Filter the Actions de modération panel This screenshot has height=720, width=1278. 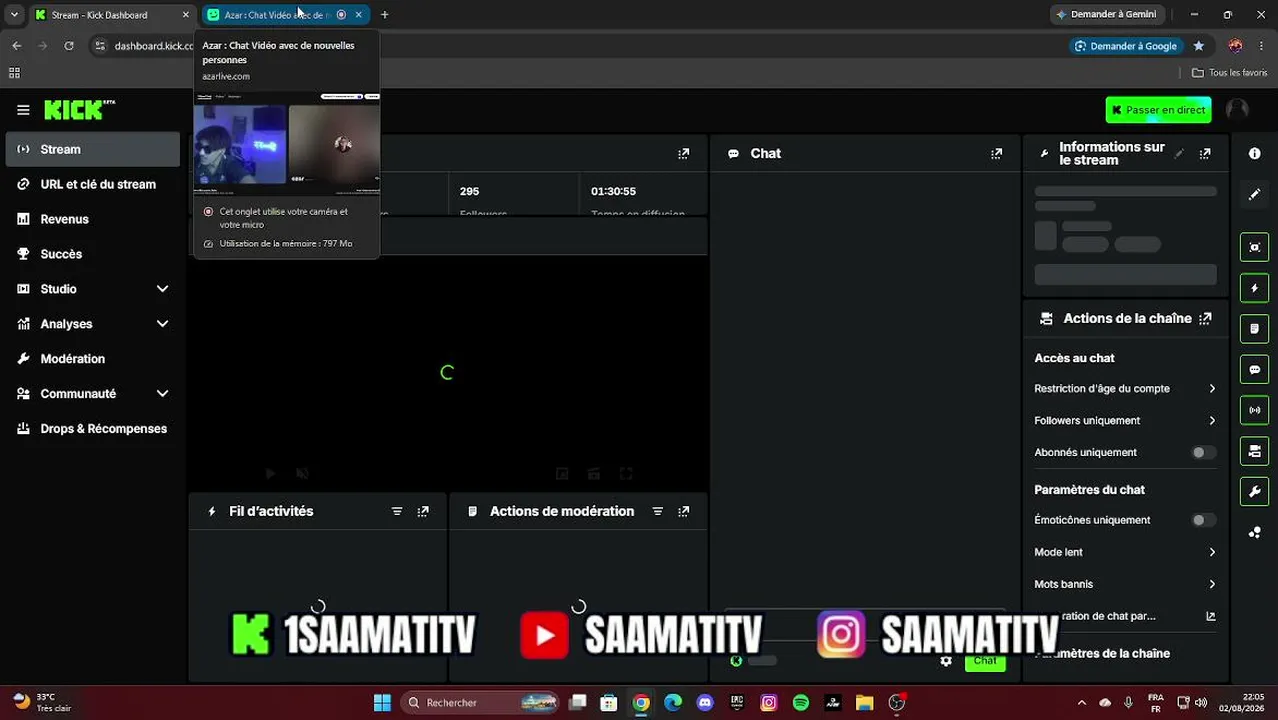(x=658, y=511)
